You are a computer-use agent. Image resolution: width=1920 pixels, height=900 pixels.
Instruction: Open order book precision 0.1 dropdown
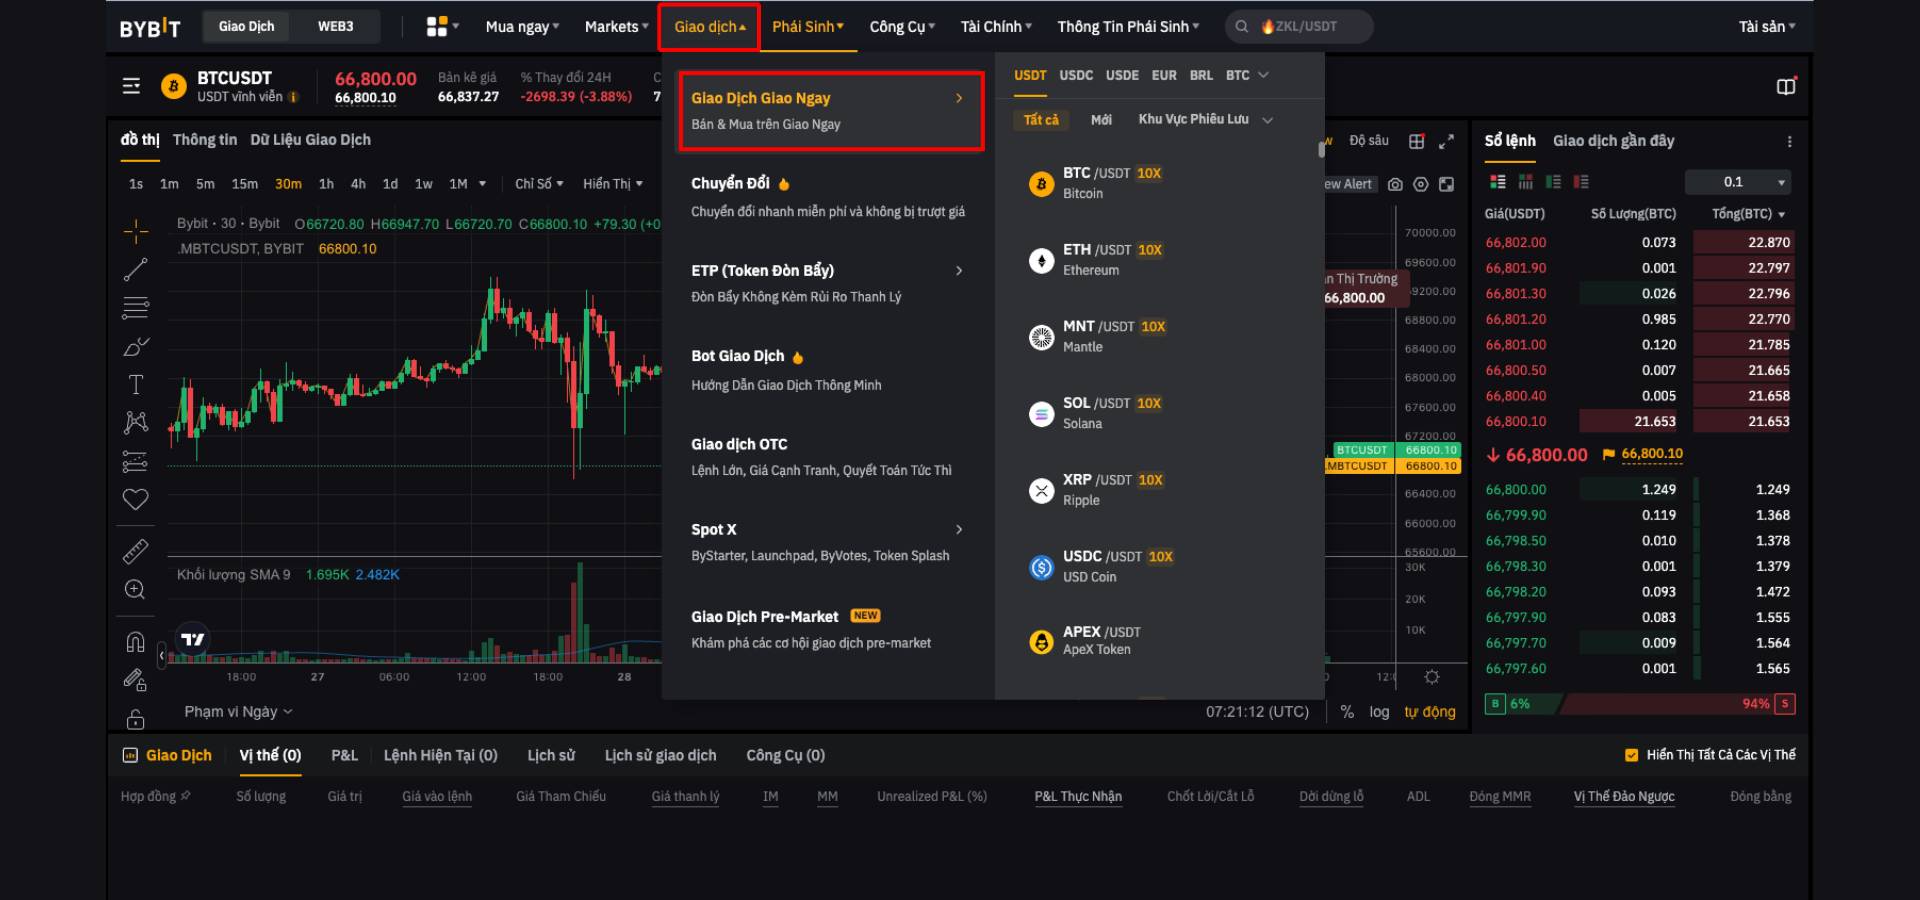coord(1738,182)
